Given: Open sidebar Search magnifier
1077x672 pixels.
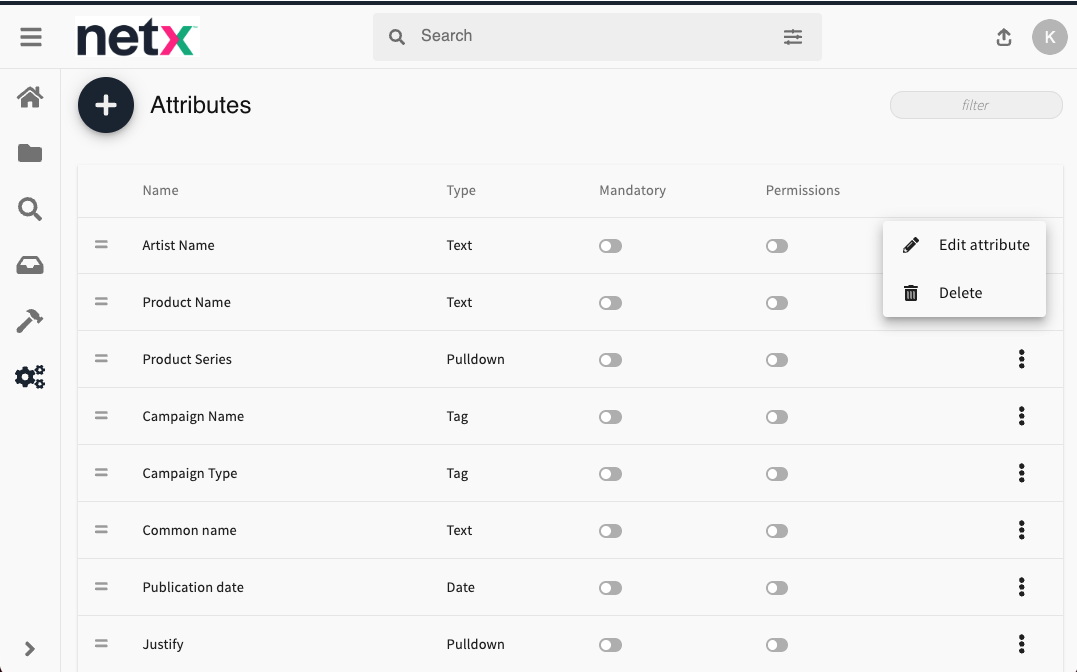Looking at the screenshot, I should 30,209.
